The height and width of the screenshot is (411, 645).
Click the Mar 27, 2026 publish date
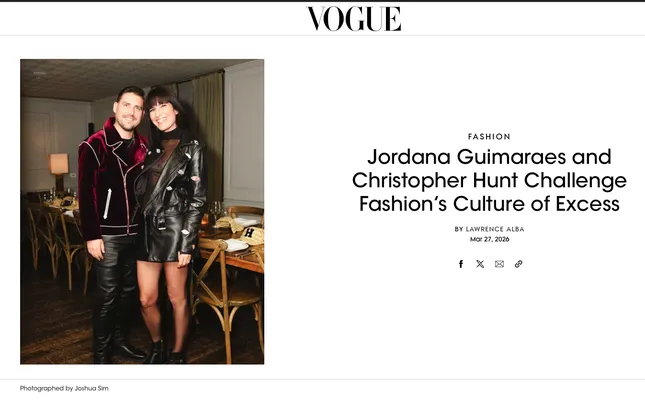click(x=490, y=239)
